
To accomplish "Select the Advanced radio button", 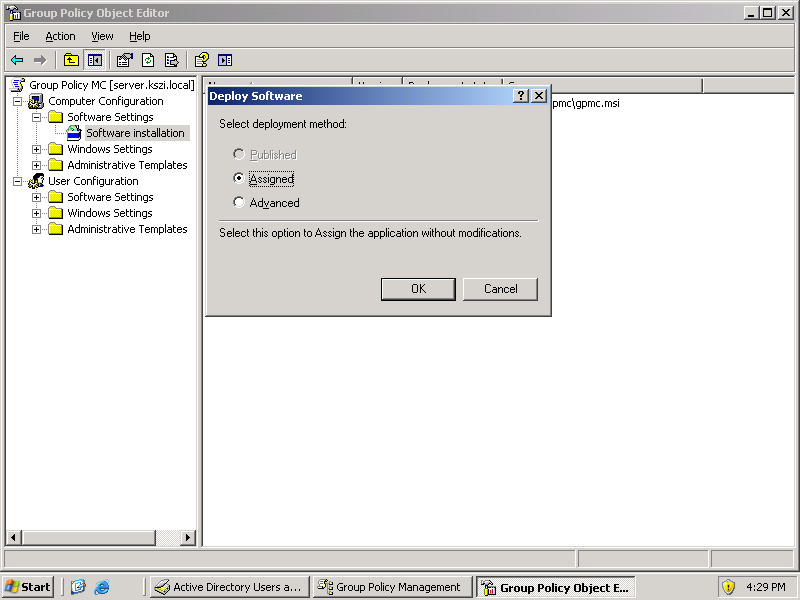I will click(x=238, y=202).
